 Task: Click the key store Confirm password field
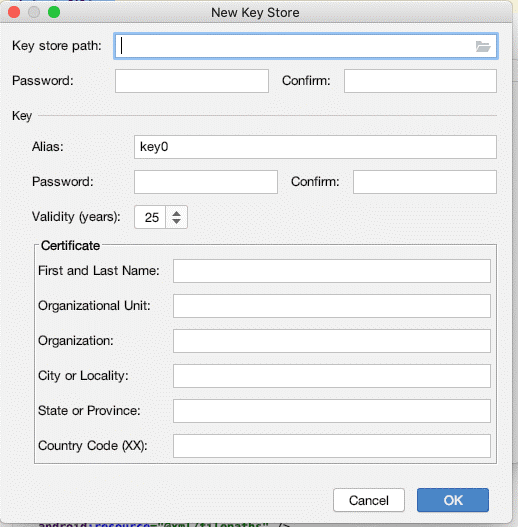point(420,81)
